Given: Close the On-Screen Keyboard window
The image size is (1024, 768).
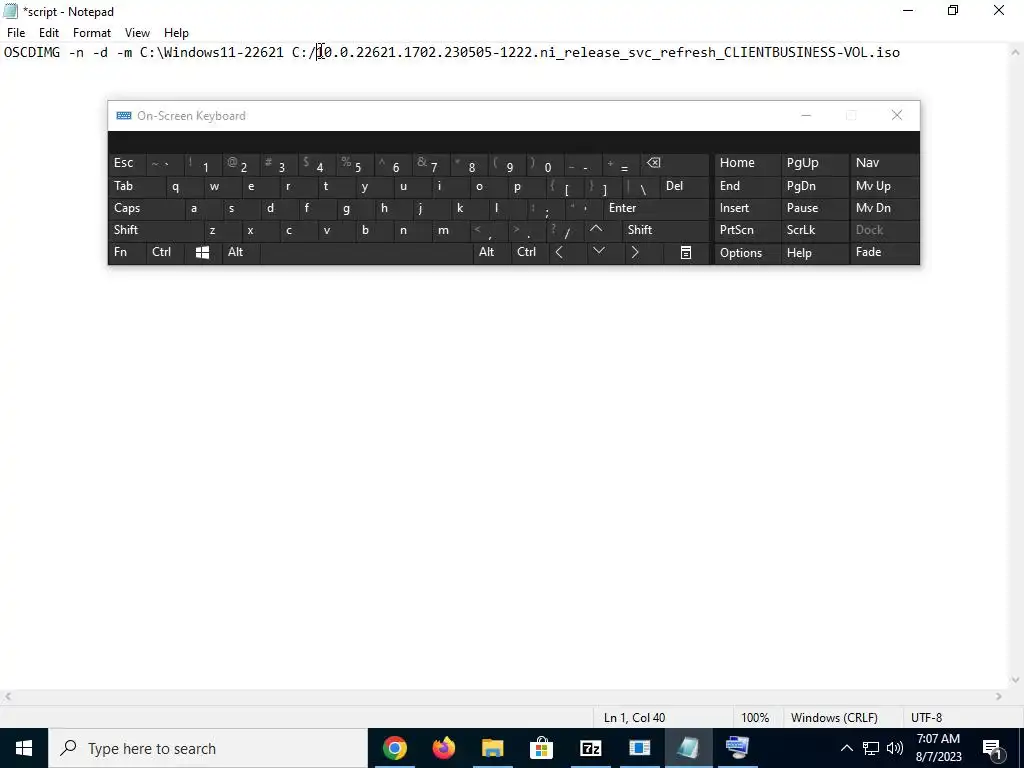Looking at the screenshot, I should coord(897,116).
